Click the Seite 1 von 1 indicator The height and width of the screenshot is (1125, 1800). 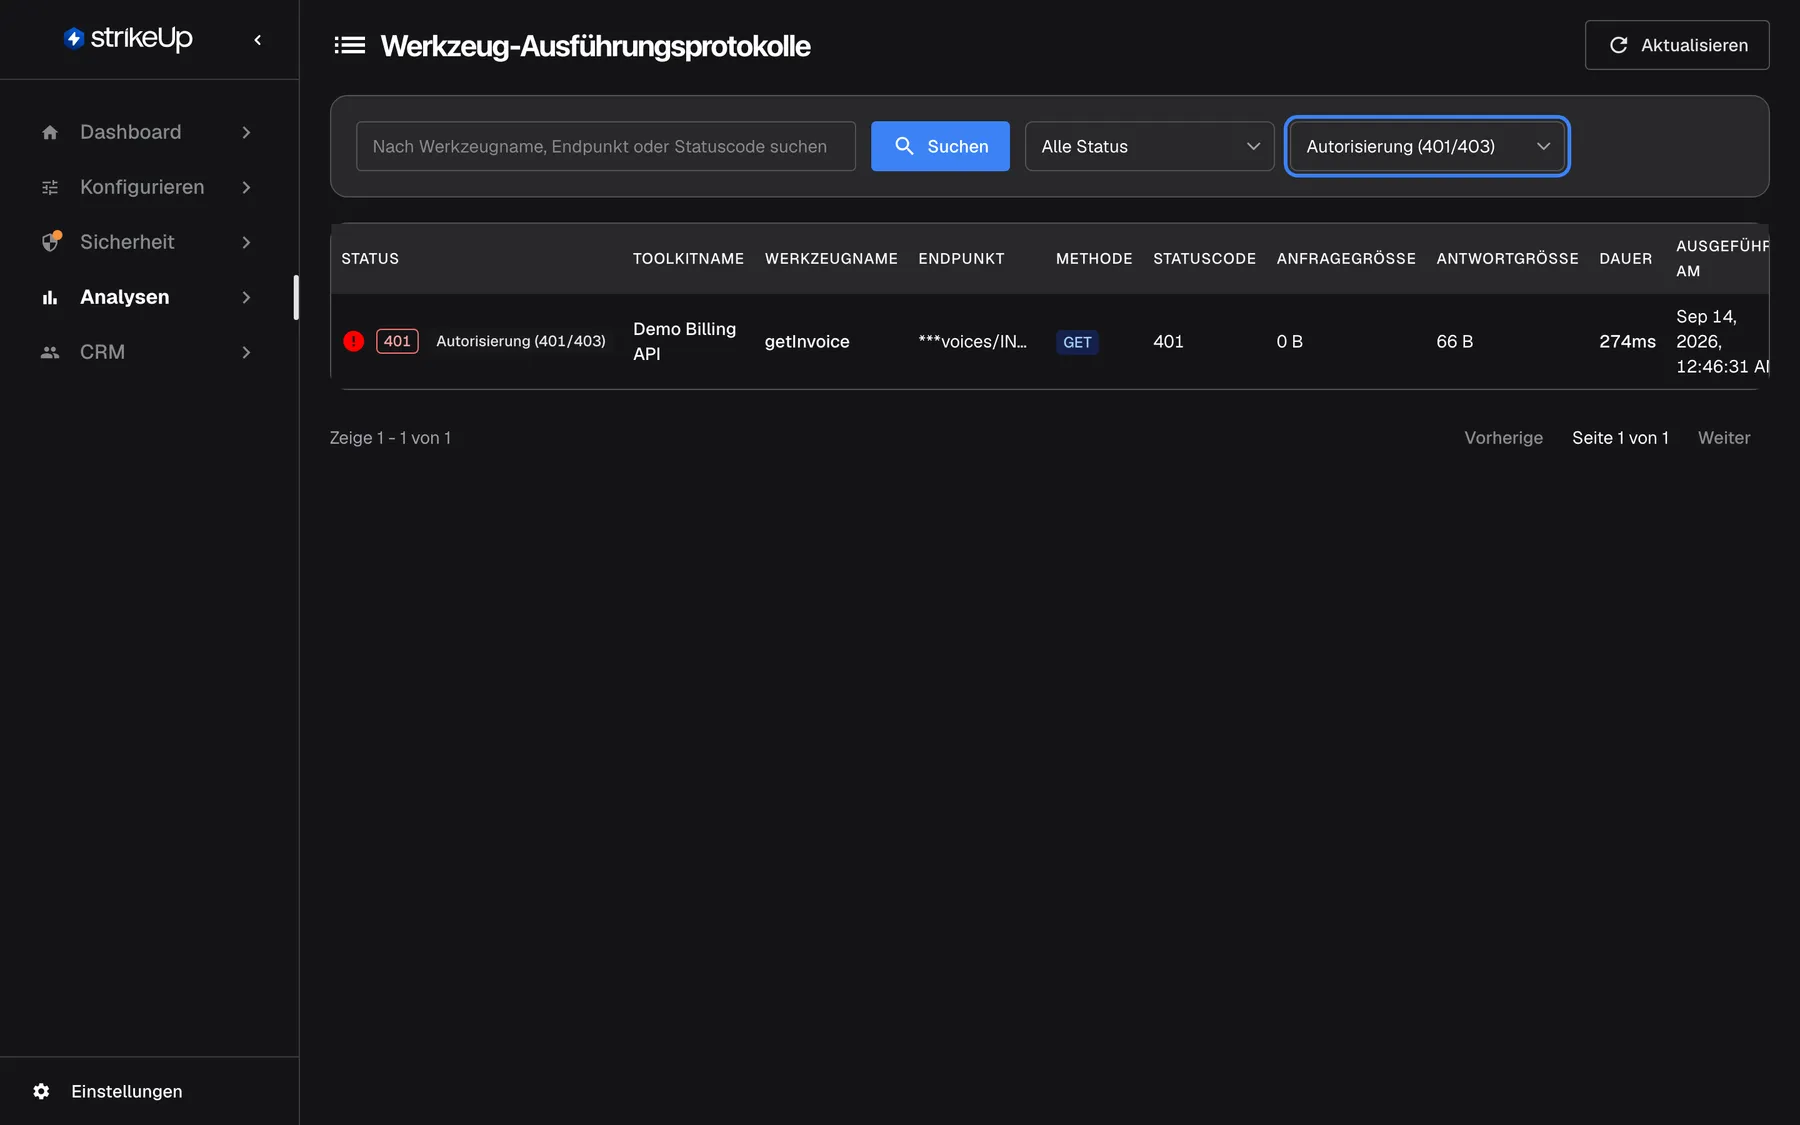(1620, 438)
